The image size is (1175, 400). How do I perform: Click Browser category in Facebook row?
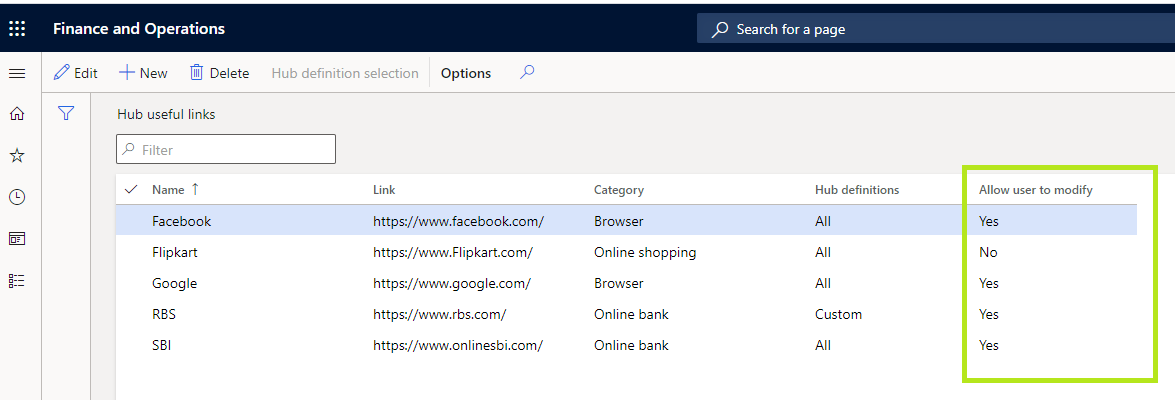[x=619, y=221]
